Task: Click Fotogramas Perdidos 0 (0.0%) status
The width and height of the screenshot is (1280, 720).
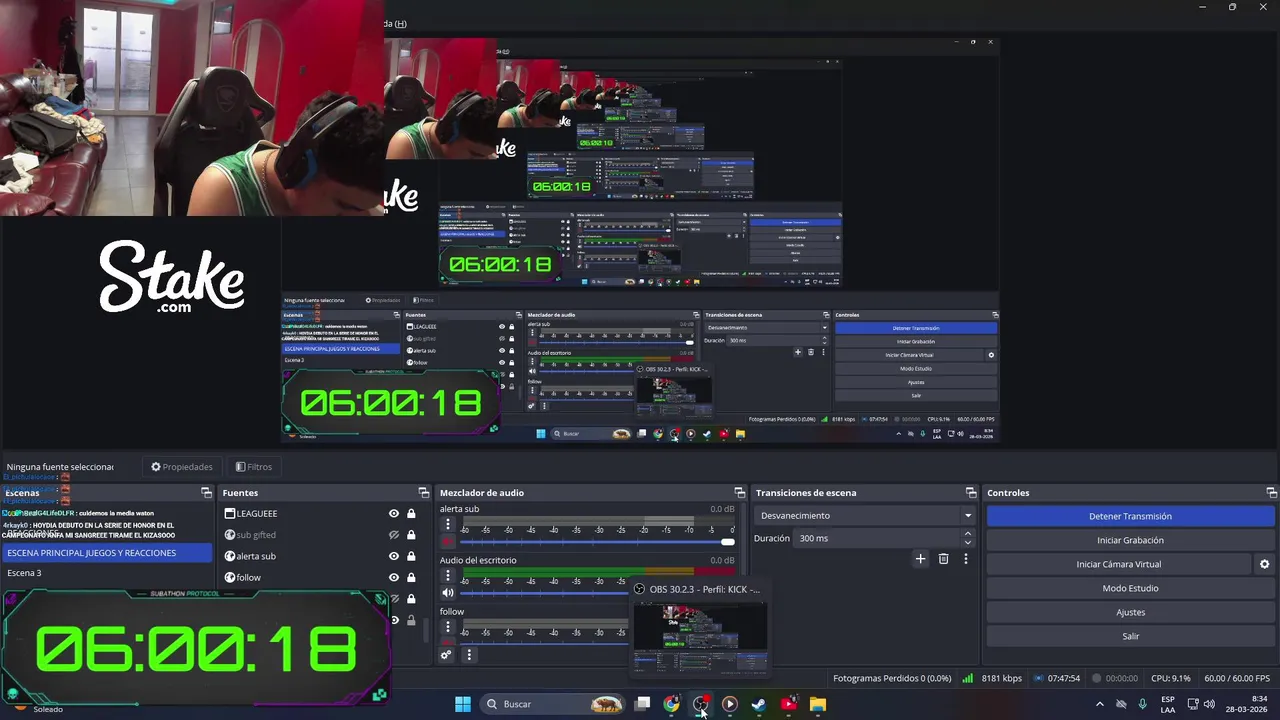Action: (892, 678)
